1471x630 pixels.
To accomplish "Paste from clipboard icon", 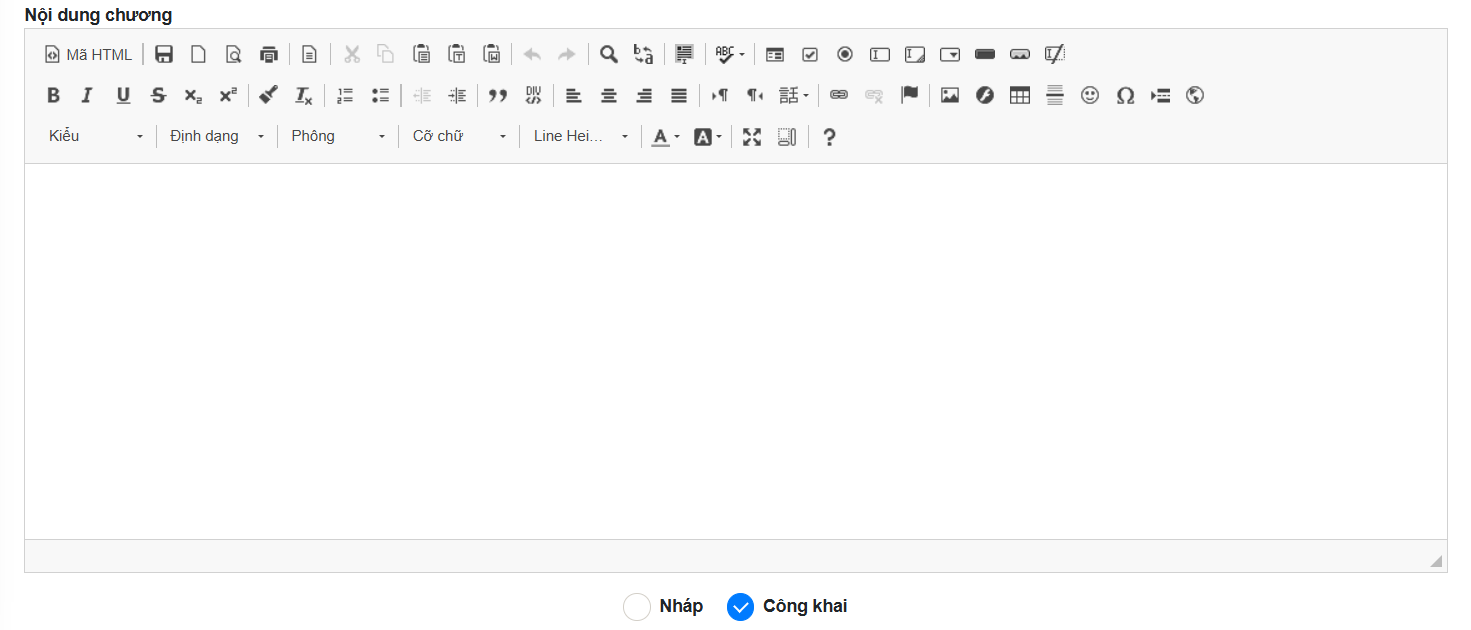I will pos(422,54).
